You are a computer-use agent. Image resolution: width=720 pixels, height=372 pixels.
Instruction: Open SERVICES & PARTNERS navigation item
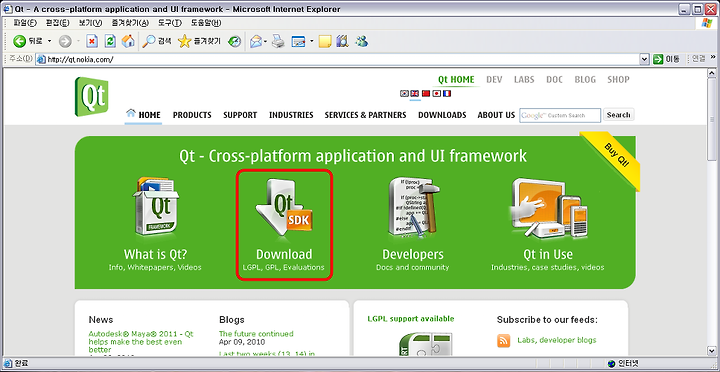(x=366, y=115)
